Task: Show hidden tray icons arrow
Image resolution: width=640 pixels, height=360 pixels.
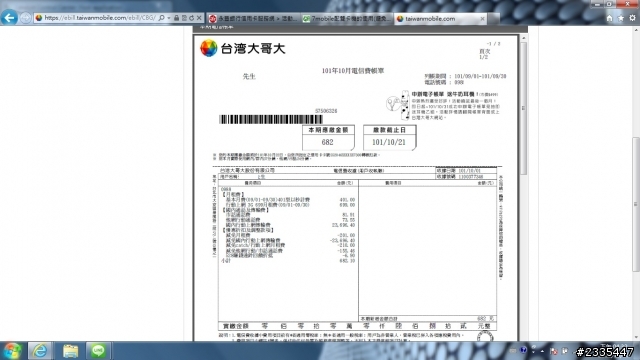Action: click(542, 351)
